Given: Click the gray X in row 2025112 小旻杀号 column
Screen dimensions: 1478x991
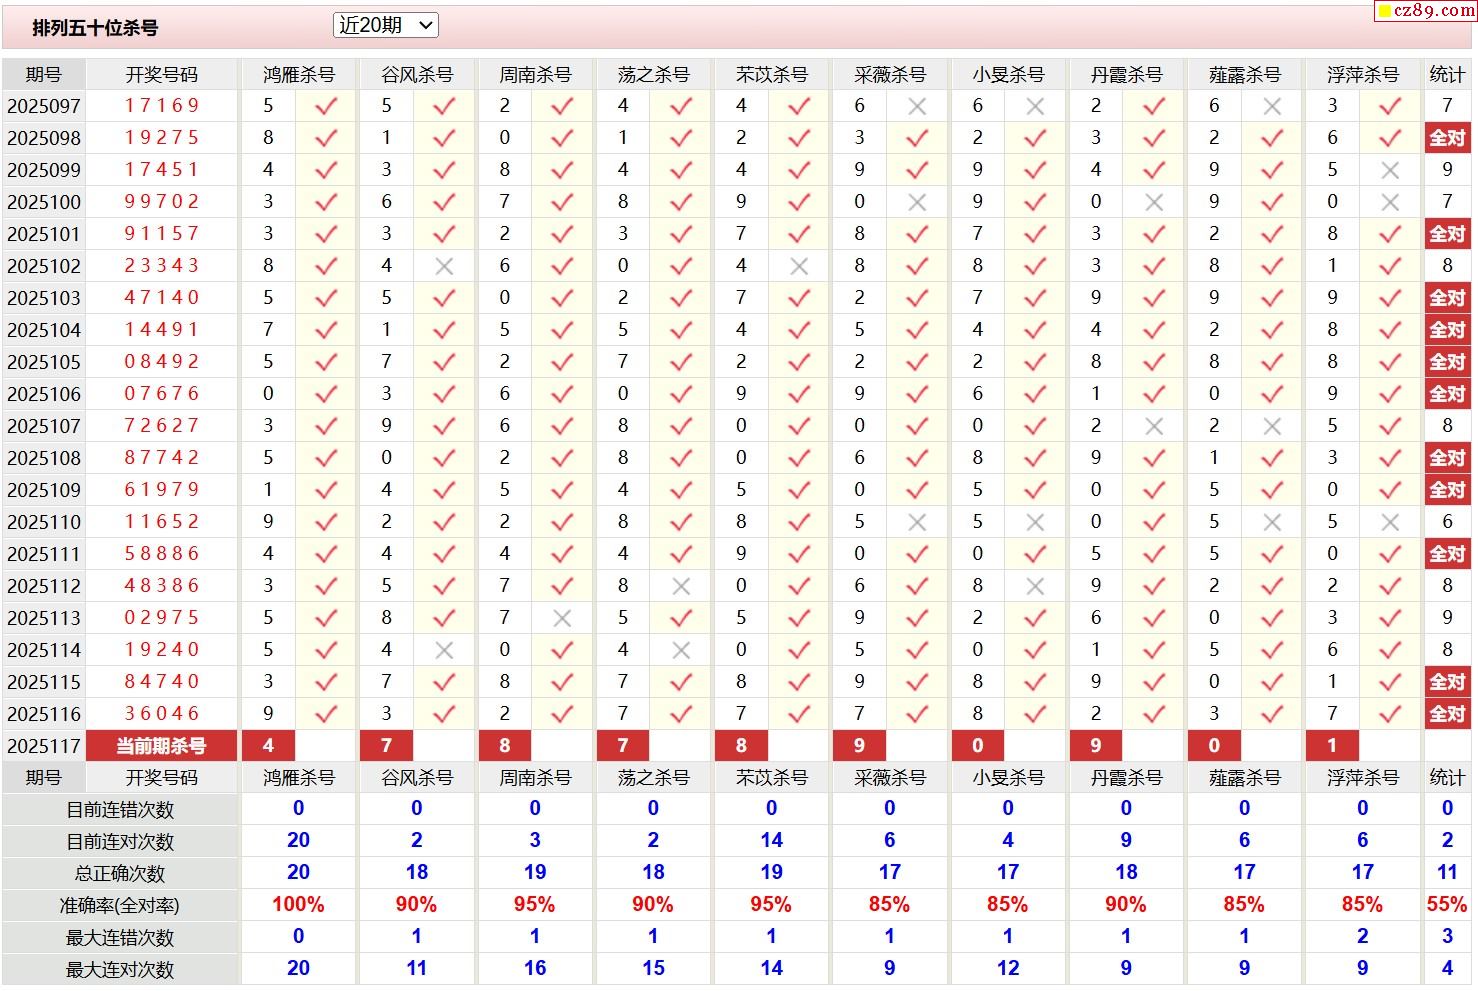Looking at the screenshot, I should click(x=1035, y=586).
